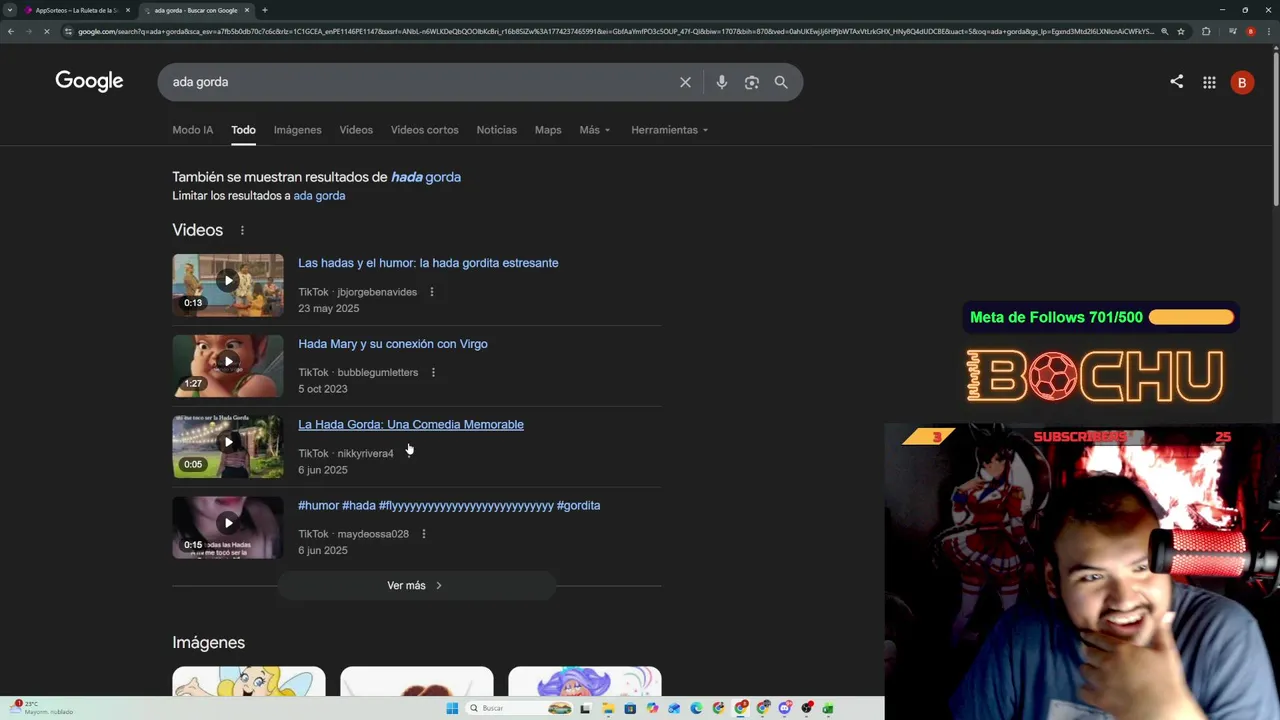This screenshot has width=1280, height=720.
Task: Play the 0:05 Hada Gorda thumbnail
Action: [x=228, y=447]
